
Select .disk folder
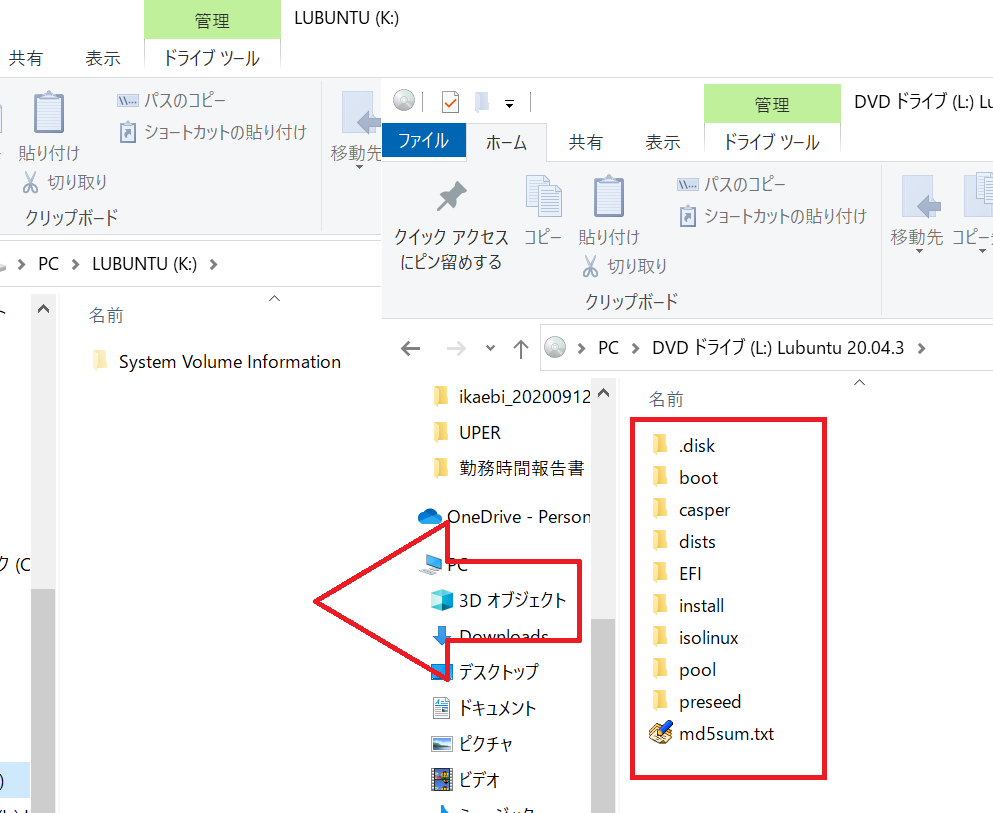coord(683,445)
